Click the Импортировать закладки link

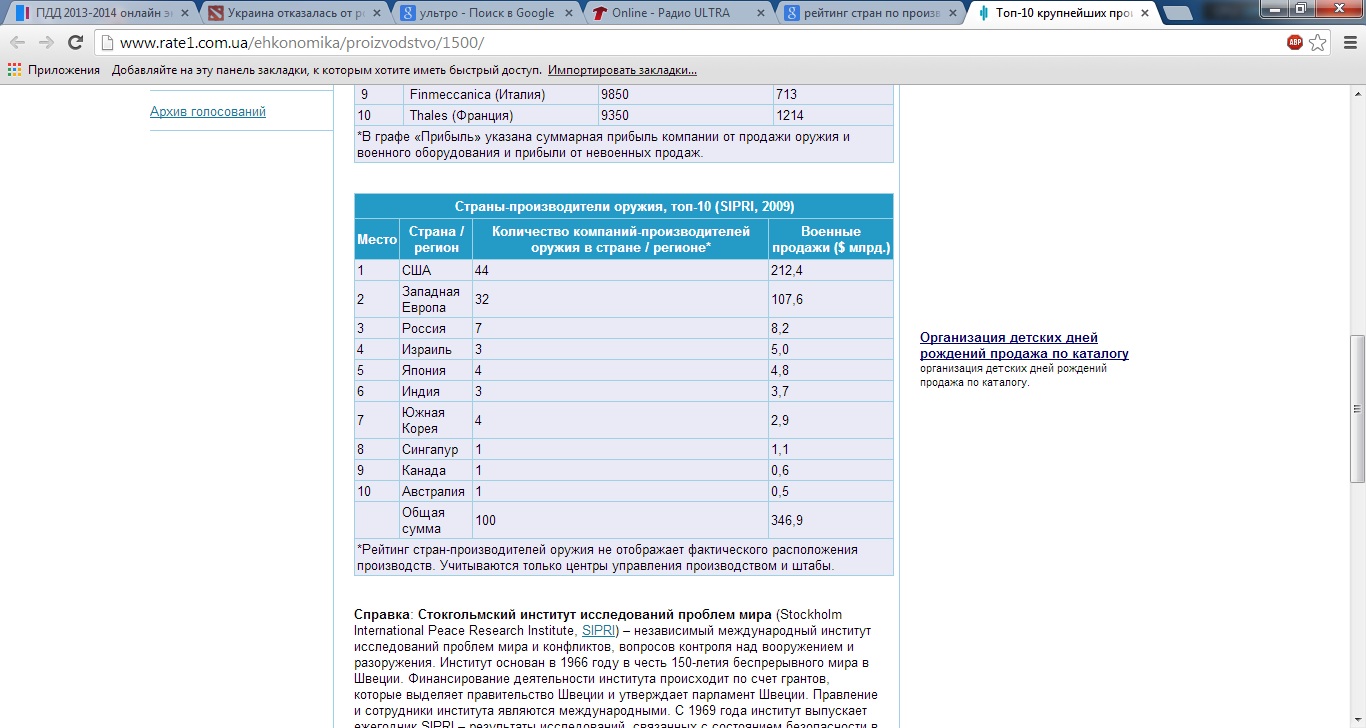(622, 70)
